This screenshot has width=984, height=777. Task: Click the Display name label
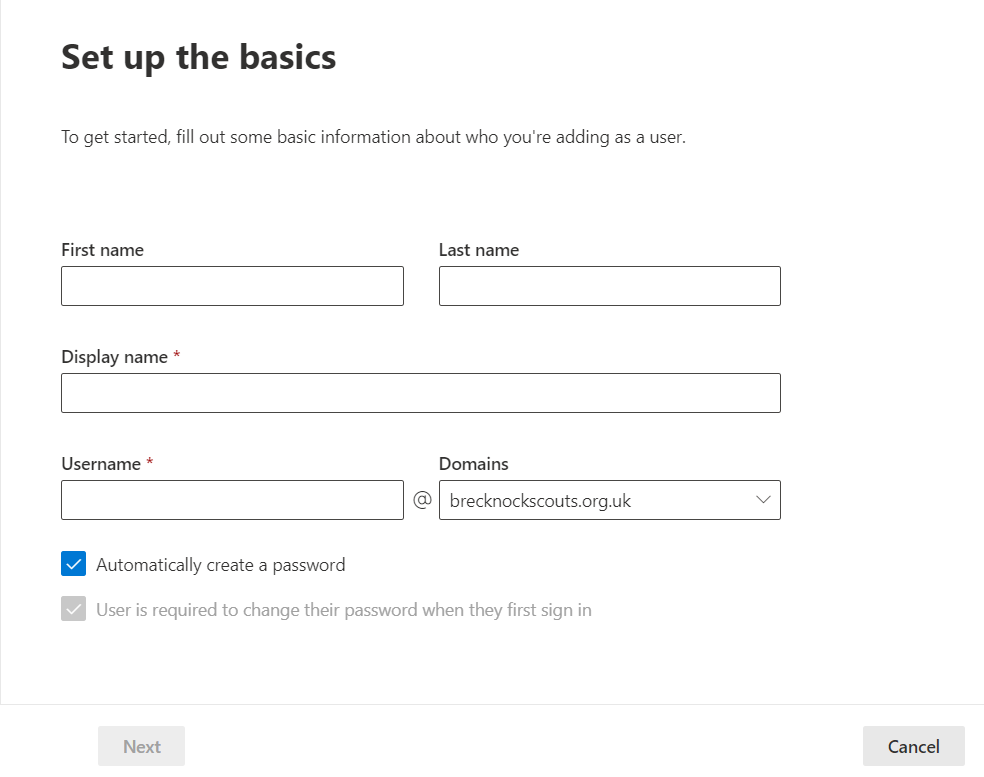click(114, 357)
